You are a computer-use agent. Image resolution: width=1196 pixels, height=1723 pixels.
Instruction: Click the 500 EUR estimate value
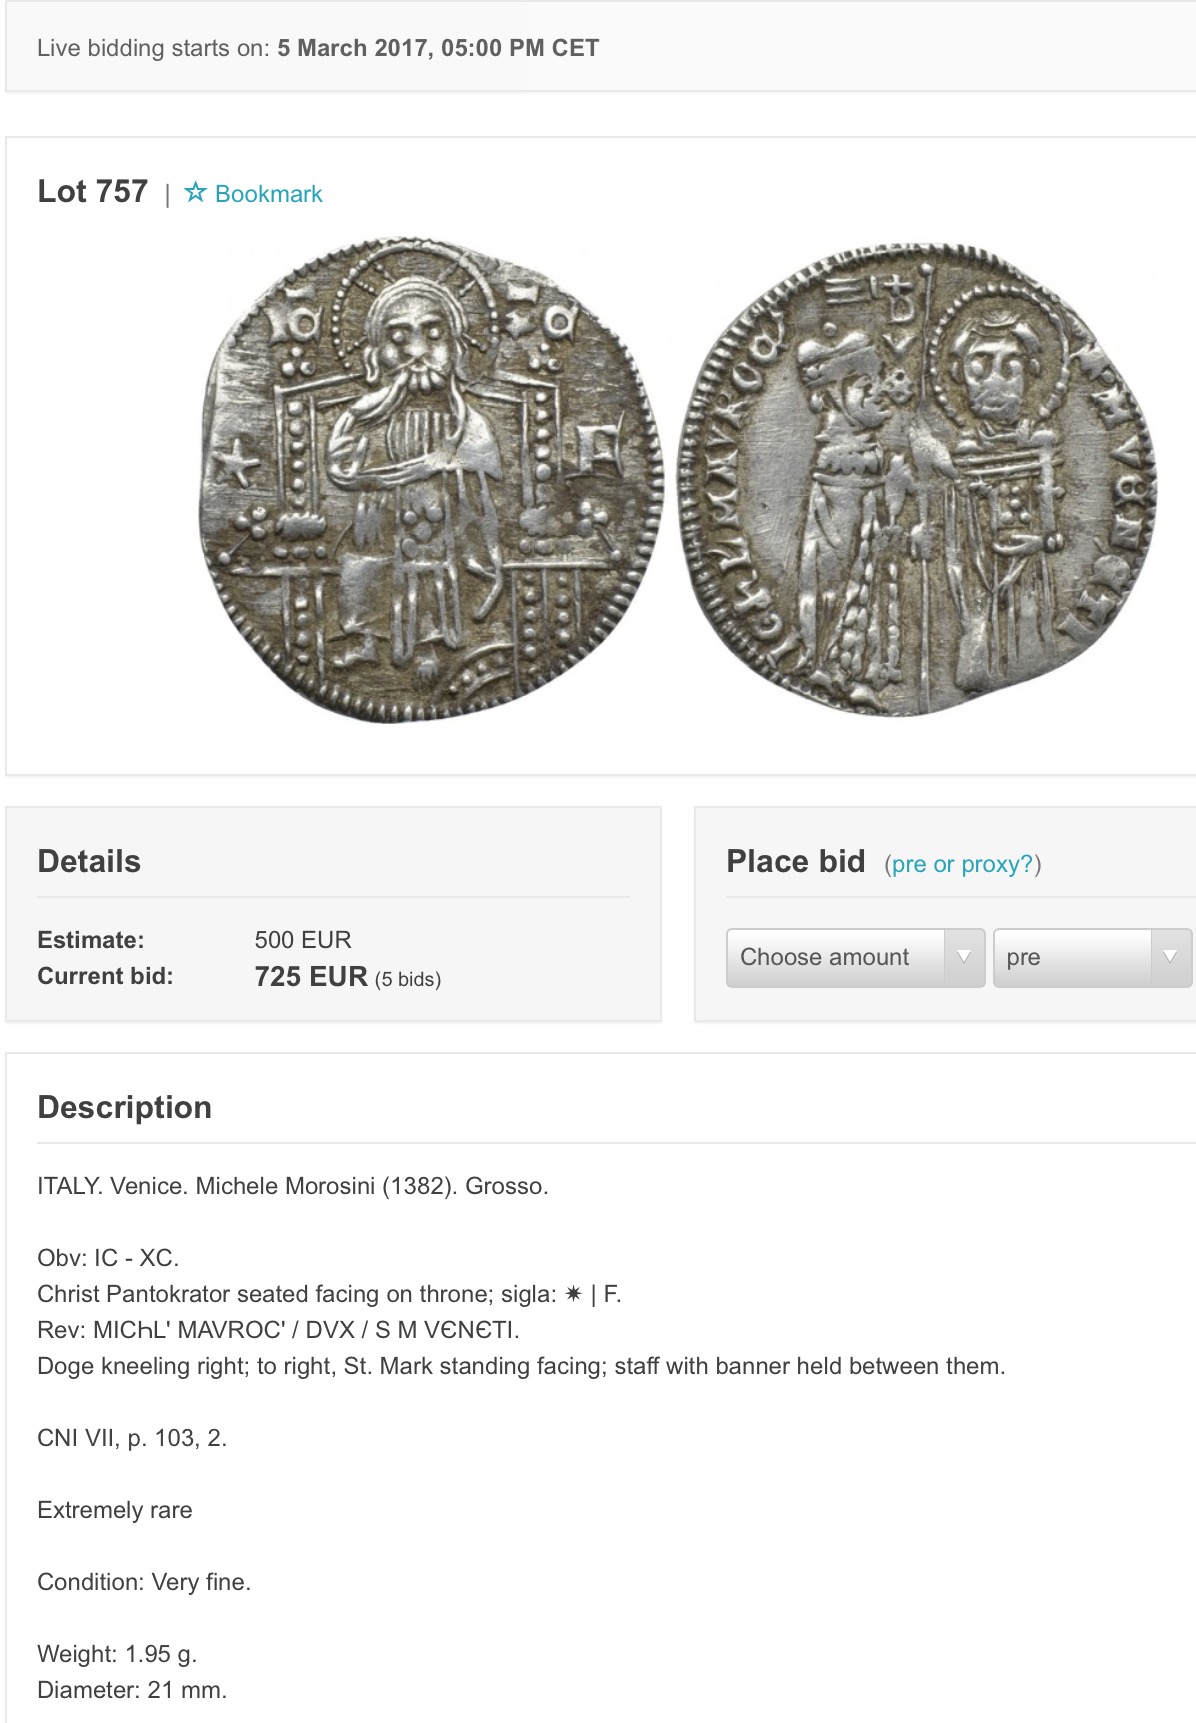tap(303, 940)
